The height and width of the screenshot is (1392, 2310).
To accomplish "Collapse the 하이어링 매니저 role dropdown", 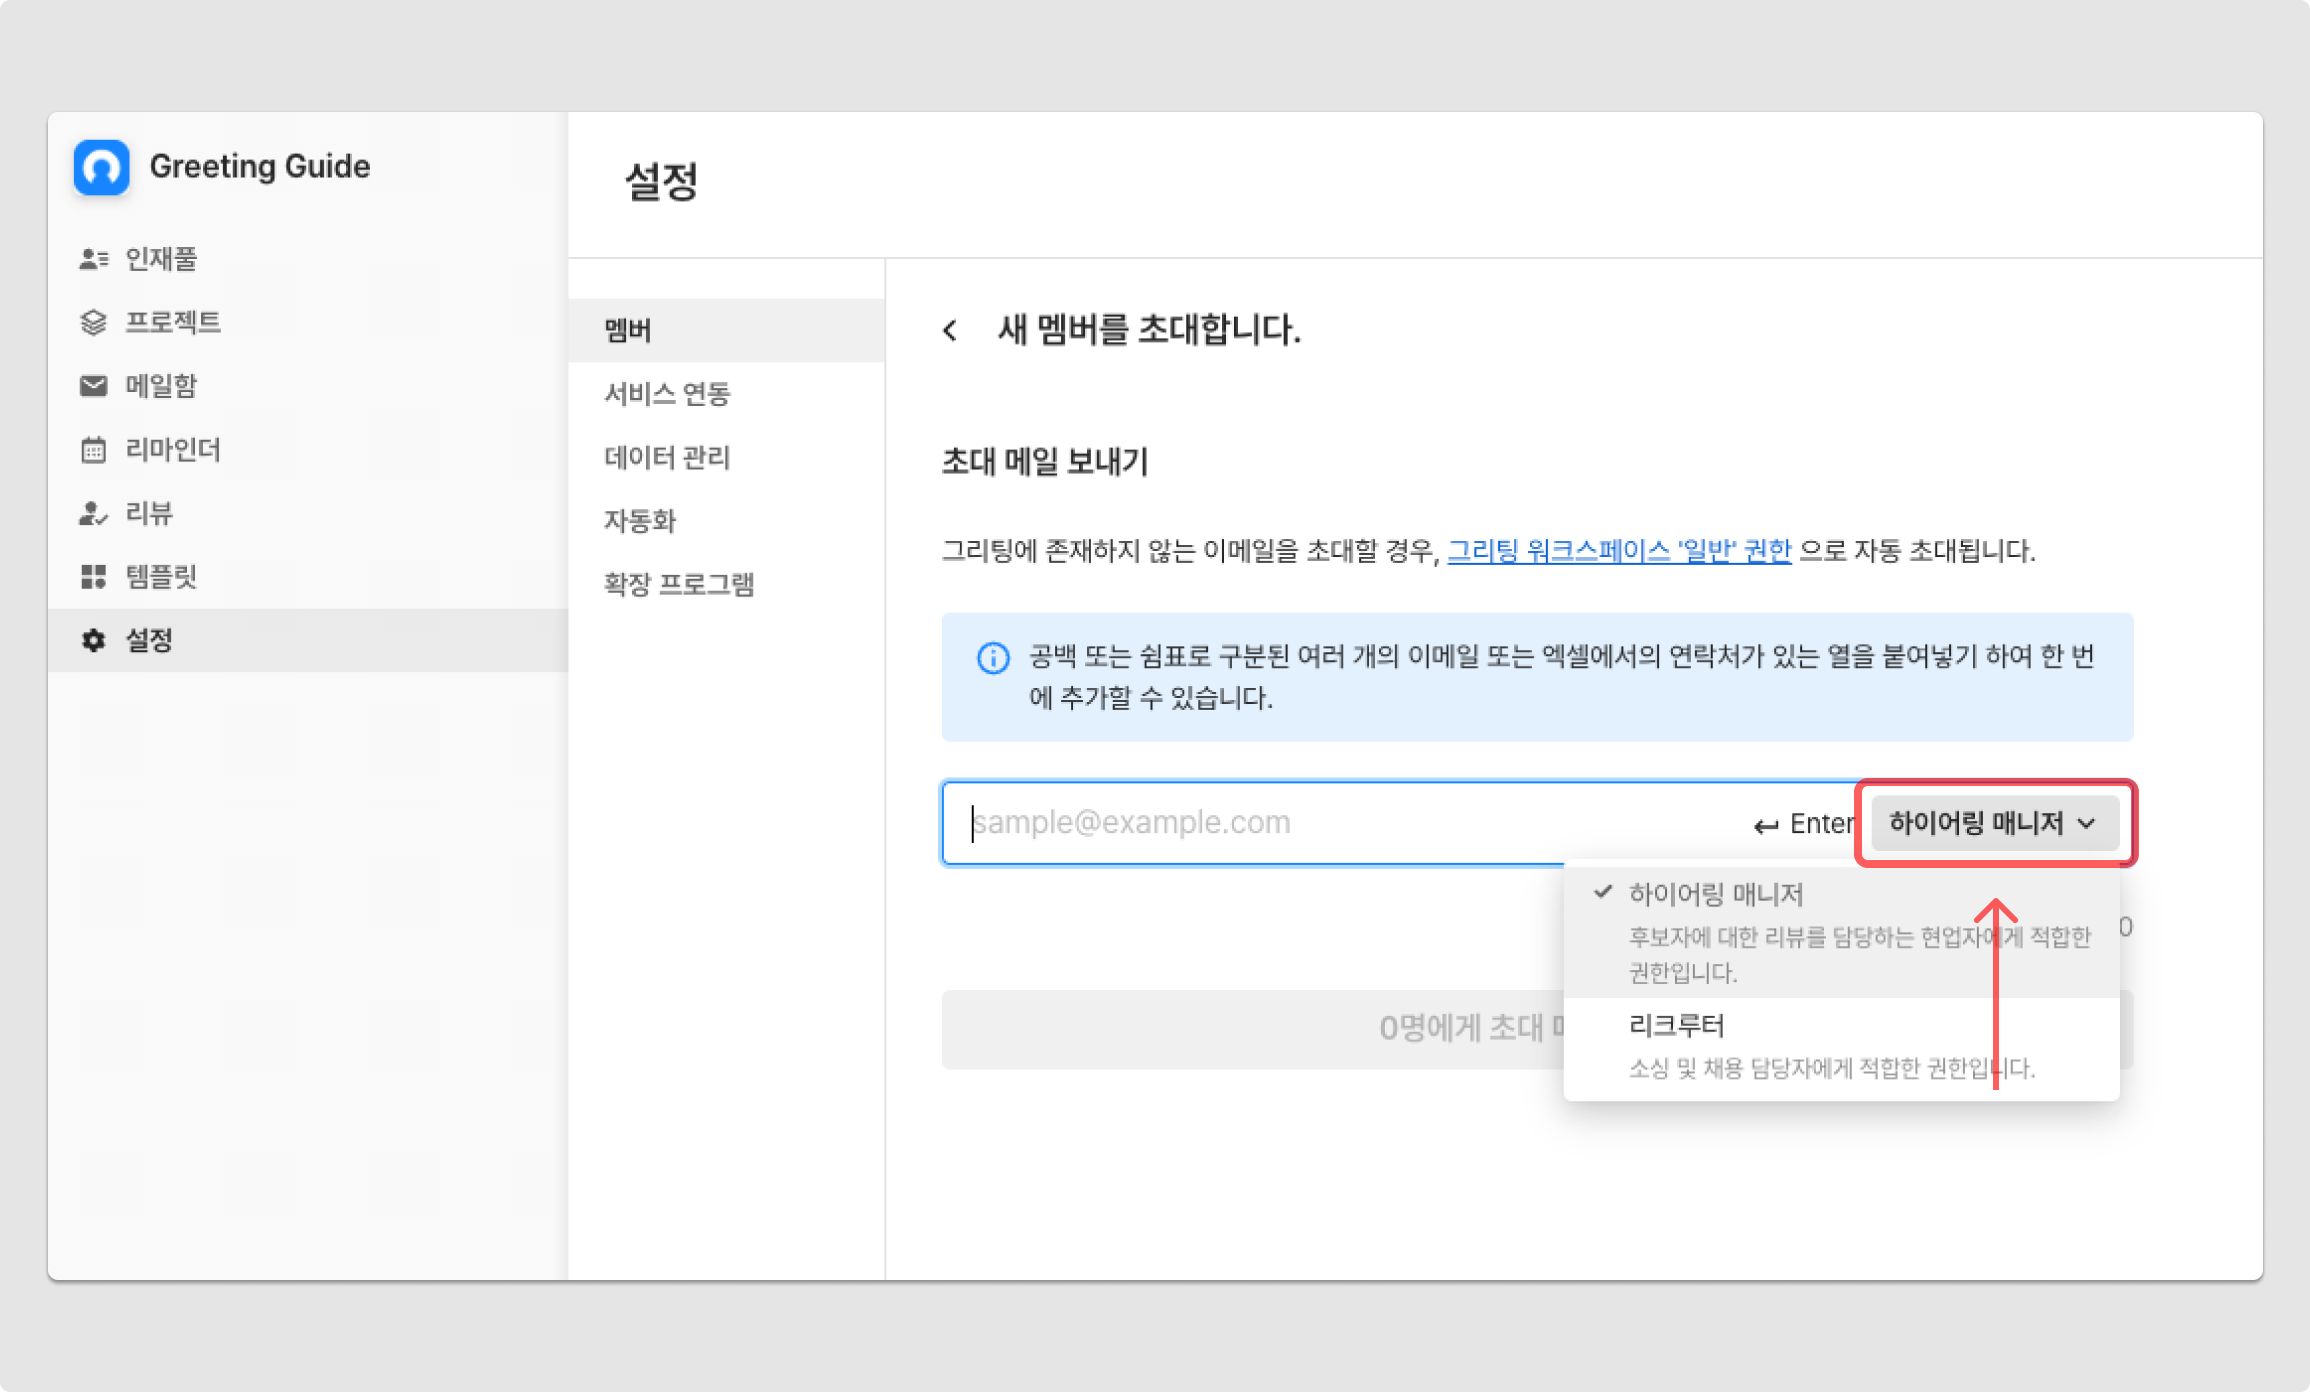I will tap(1993, 823).
